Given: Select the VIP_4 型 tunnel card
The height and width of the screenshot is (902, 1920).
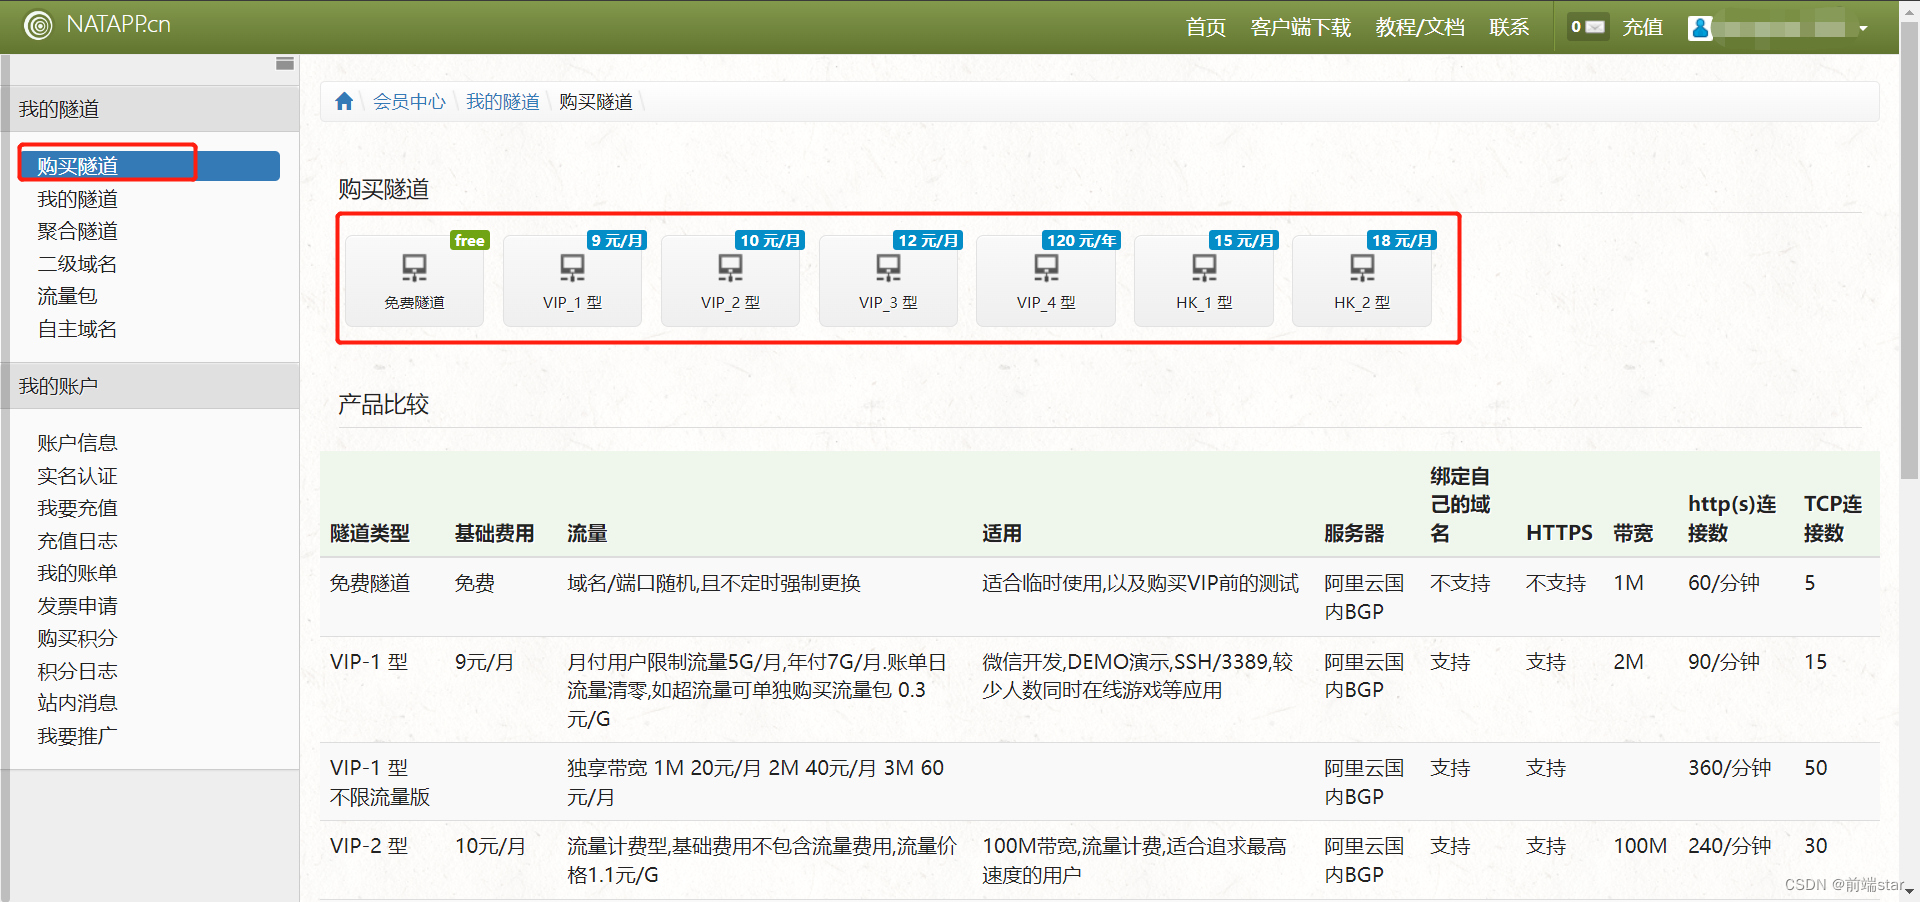Looking at the screenshot, I should pos(1046,281).
